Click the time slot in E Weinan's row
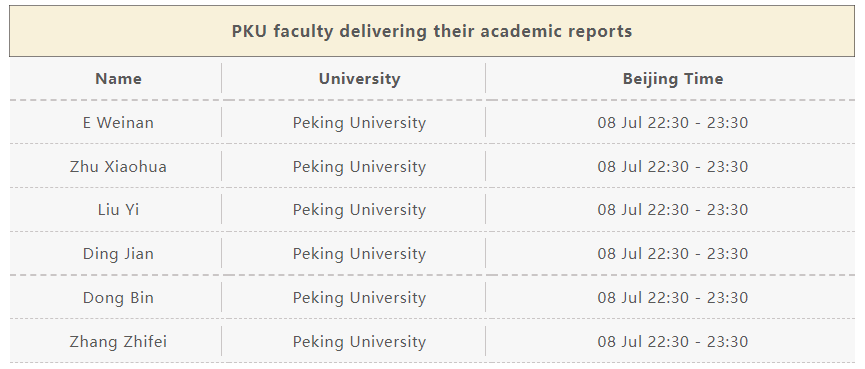The height and width of the screenshot is (369, 865). [672, 122]
